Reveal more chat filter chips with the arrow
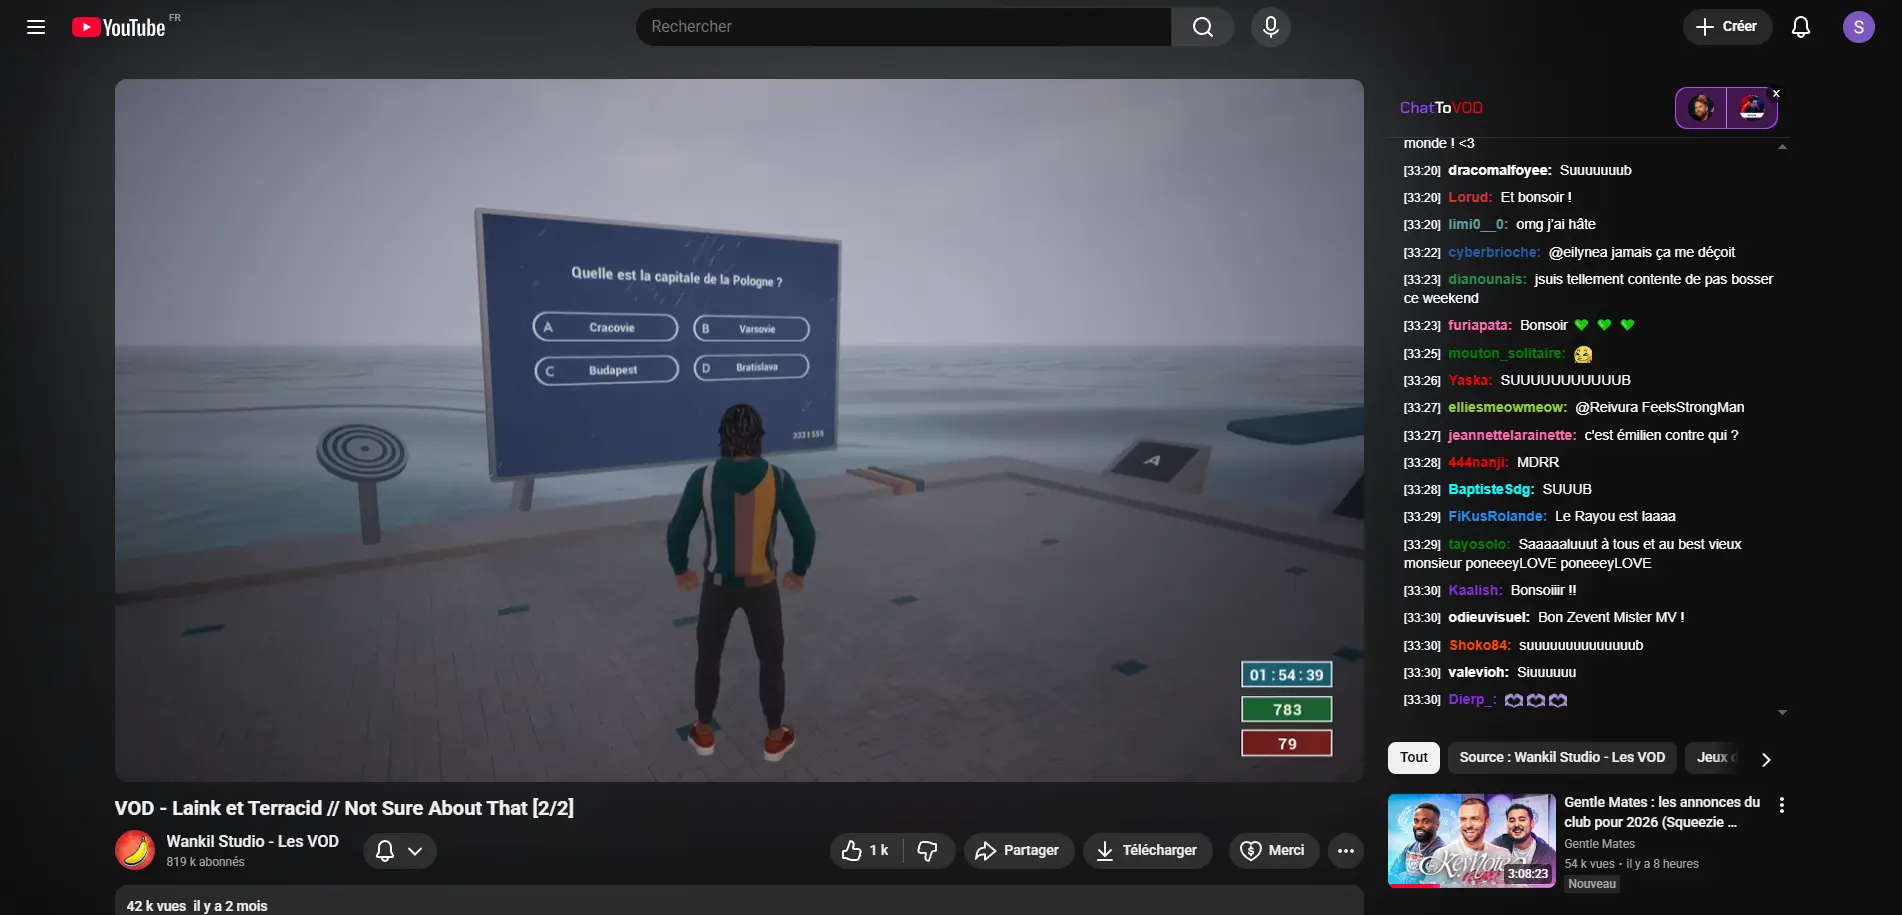This screenshot has width=1902, height=915. point(1766,760)
